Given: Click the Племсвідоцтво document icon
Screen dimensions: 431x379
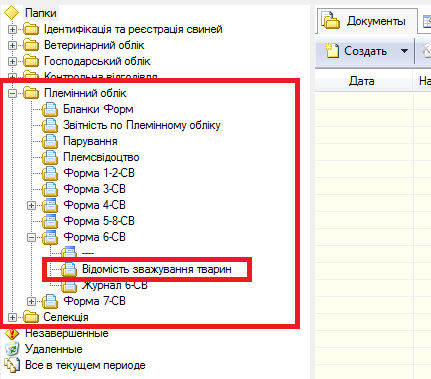Looking at the screenshot, I should pyautogui.click(x=50, y=157).
